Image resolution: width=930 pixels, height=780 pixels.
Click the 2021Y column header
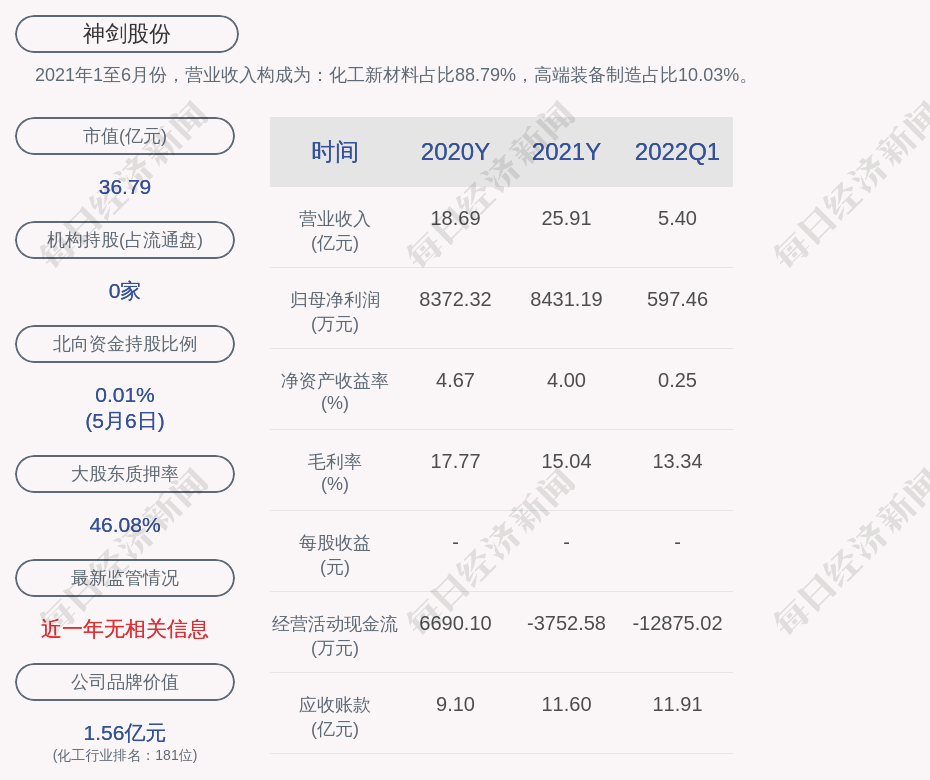(566, 152)
